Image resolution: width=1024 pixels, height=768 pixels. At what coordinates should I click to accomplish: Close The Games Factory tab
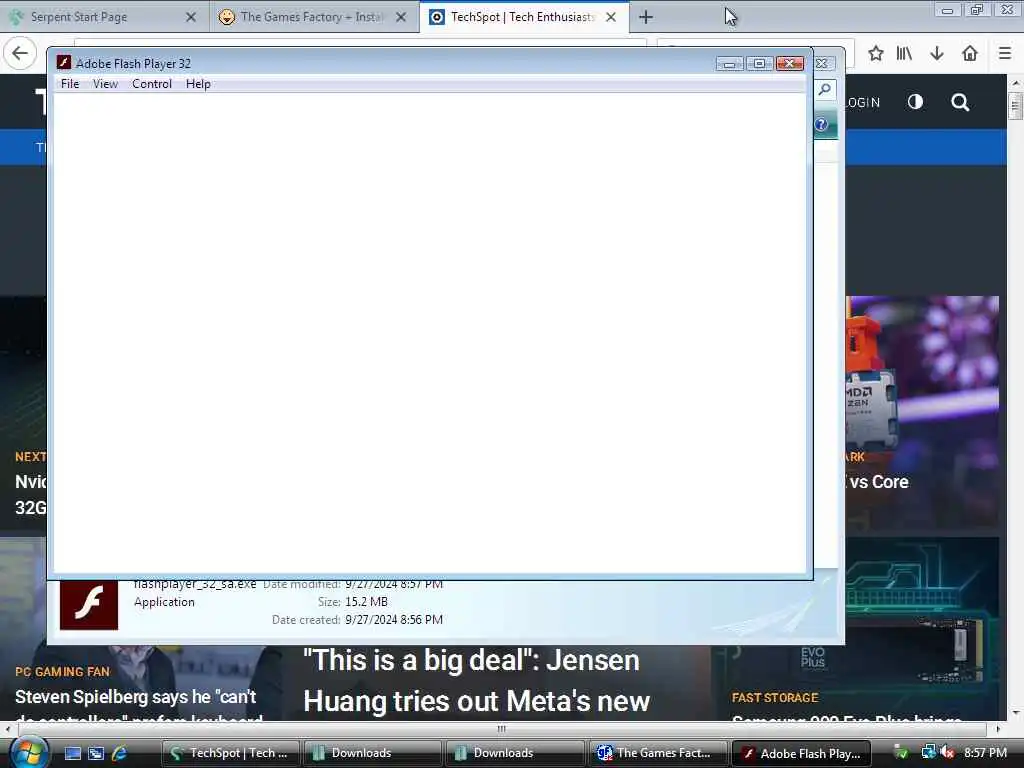[x=401, y=17]
